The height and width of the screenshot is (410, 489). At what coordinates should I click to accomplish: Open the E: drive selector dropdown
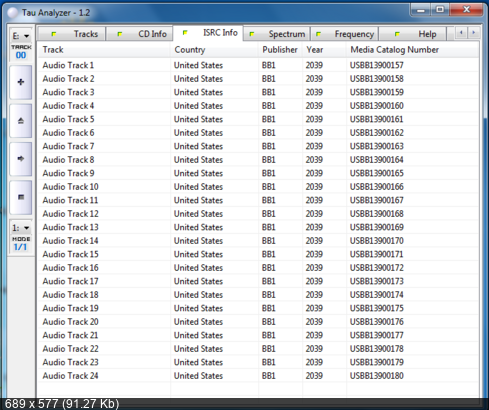click(21, 36)
